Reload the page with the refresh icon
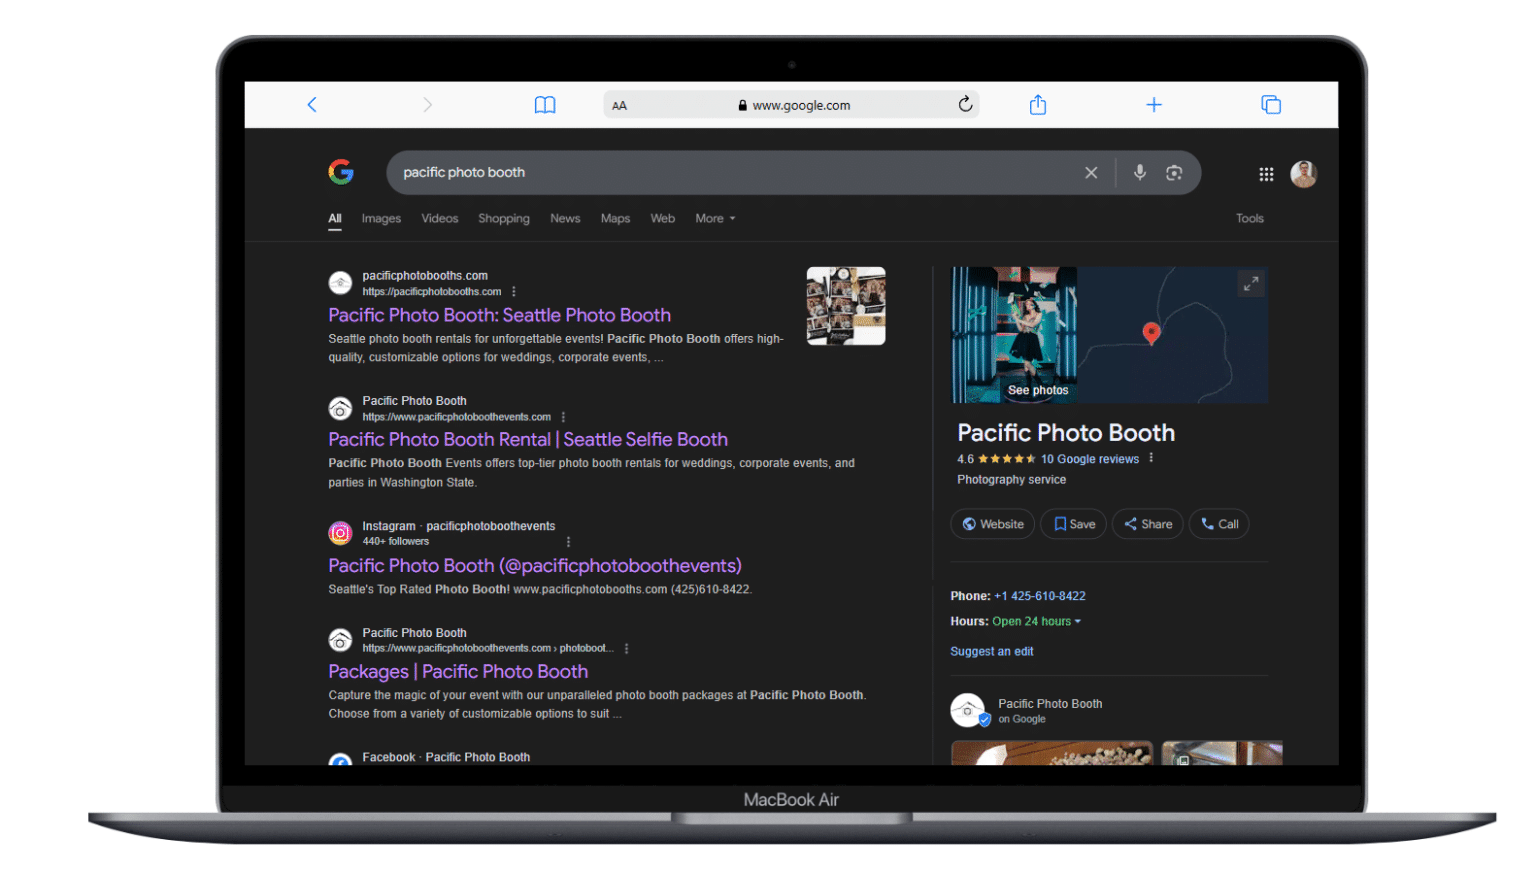The height and width of the screenshot is (873, 1536). tap(965, 104)
